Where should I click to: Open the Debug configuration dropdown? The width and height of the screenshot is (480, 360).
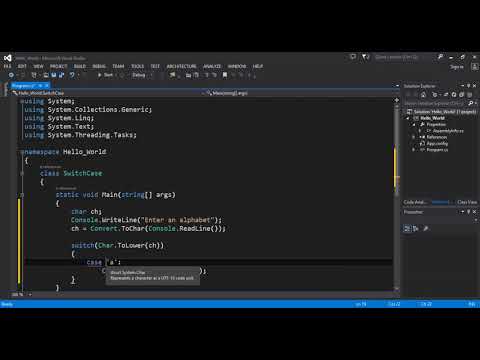tap(142, 75)
